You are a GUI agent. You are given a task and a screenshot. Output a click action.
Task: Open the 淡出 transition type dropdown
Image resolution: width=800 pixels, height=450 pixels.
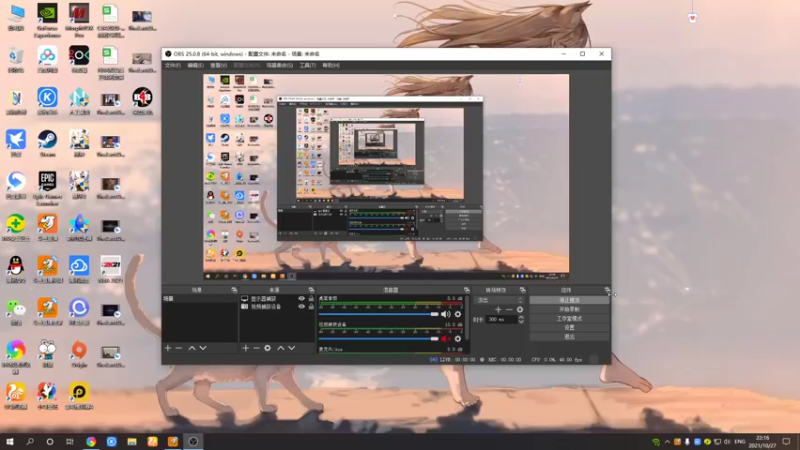(499, 300)
